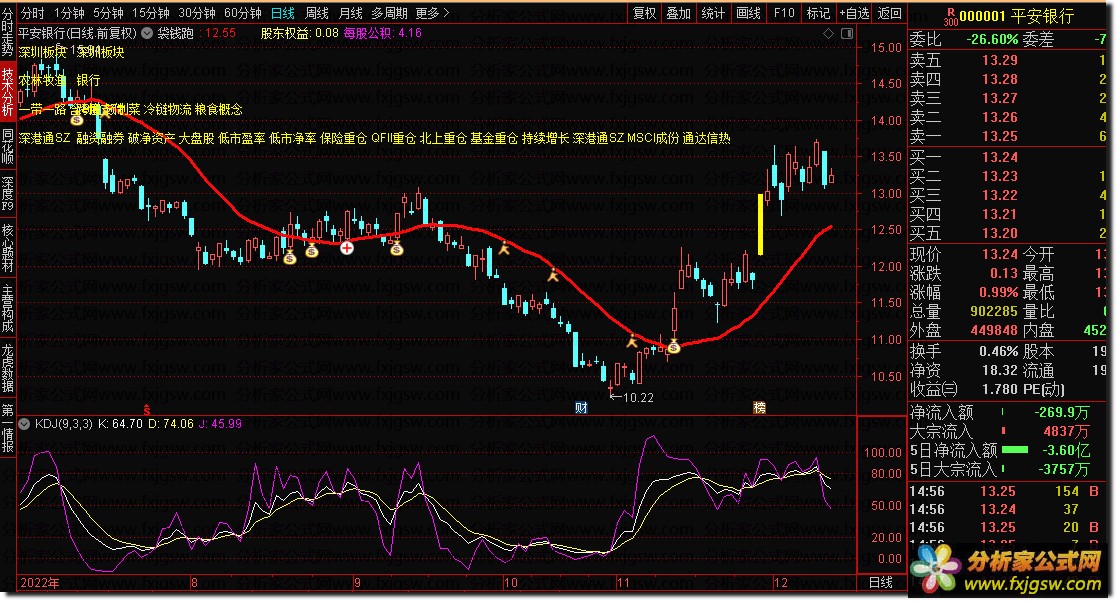Click the QFII重仓 tag
1118x601 pixels.
(394, 138)
